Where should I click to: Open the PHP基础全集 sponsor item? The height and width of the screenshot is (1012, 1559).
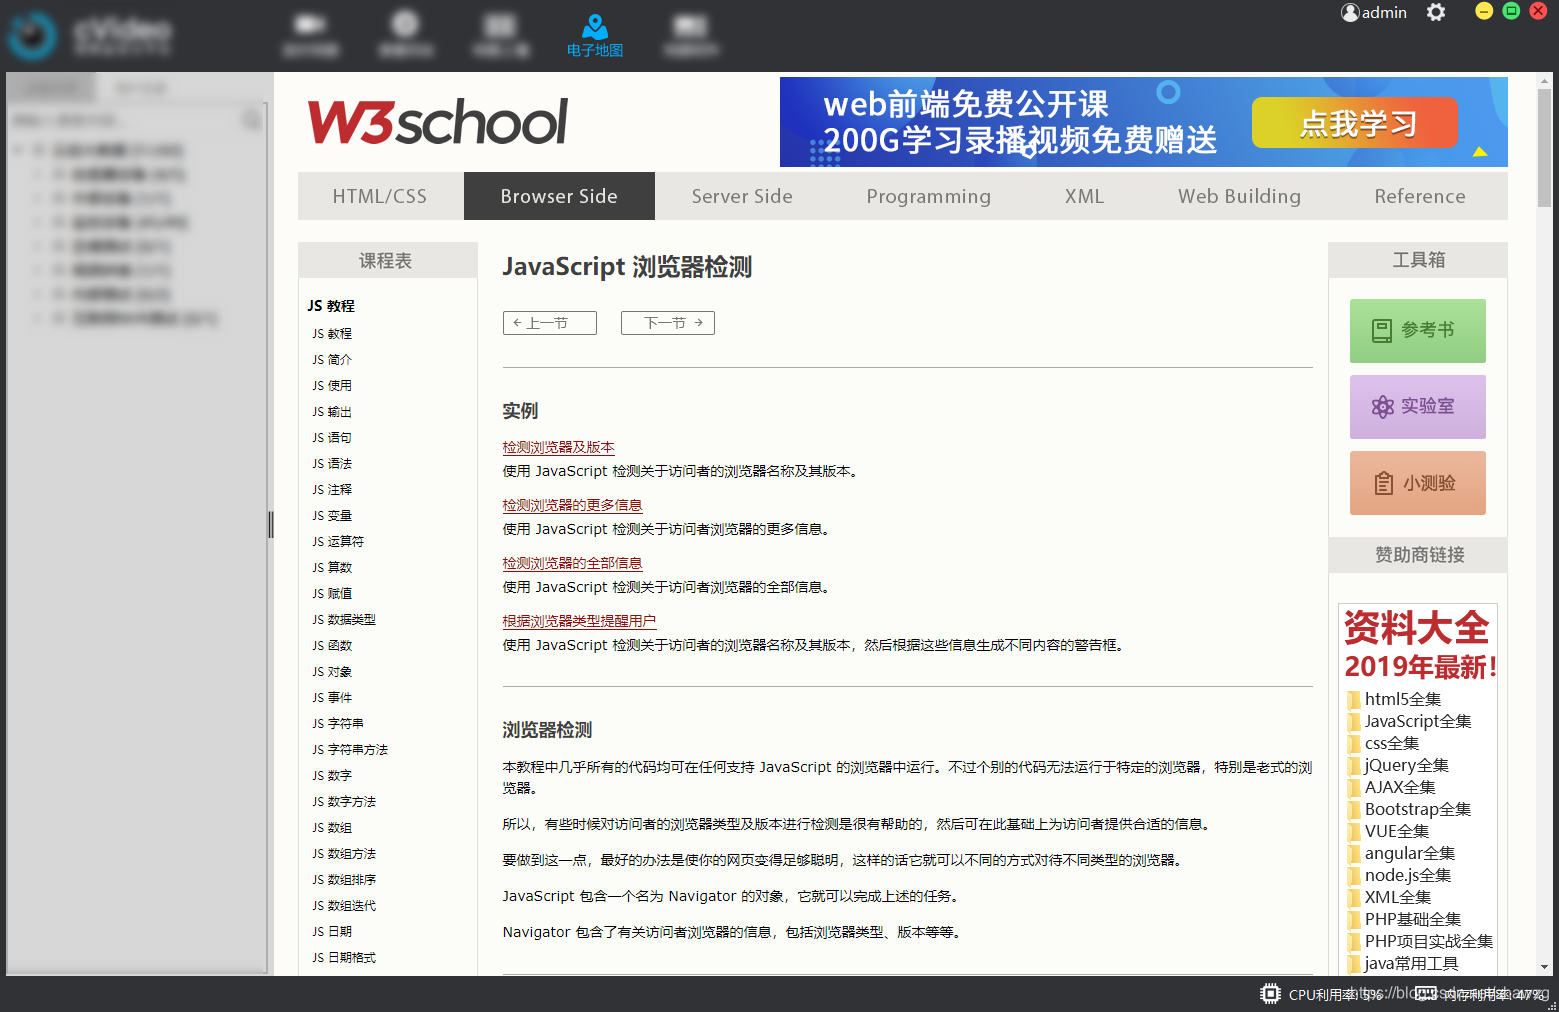(x=1413, y=919)
